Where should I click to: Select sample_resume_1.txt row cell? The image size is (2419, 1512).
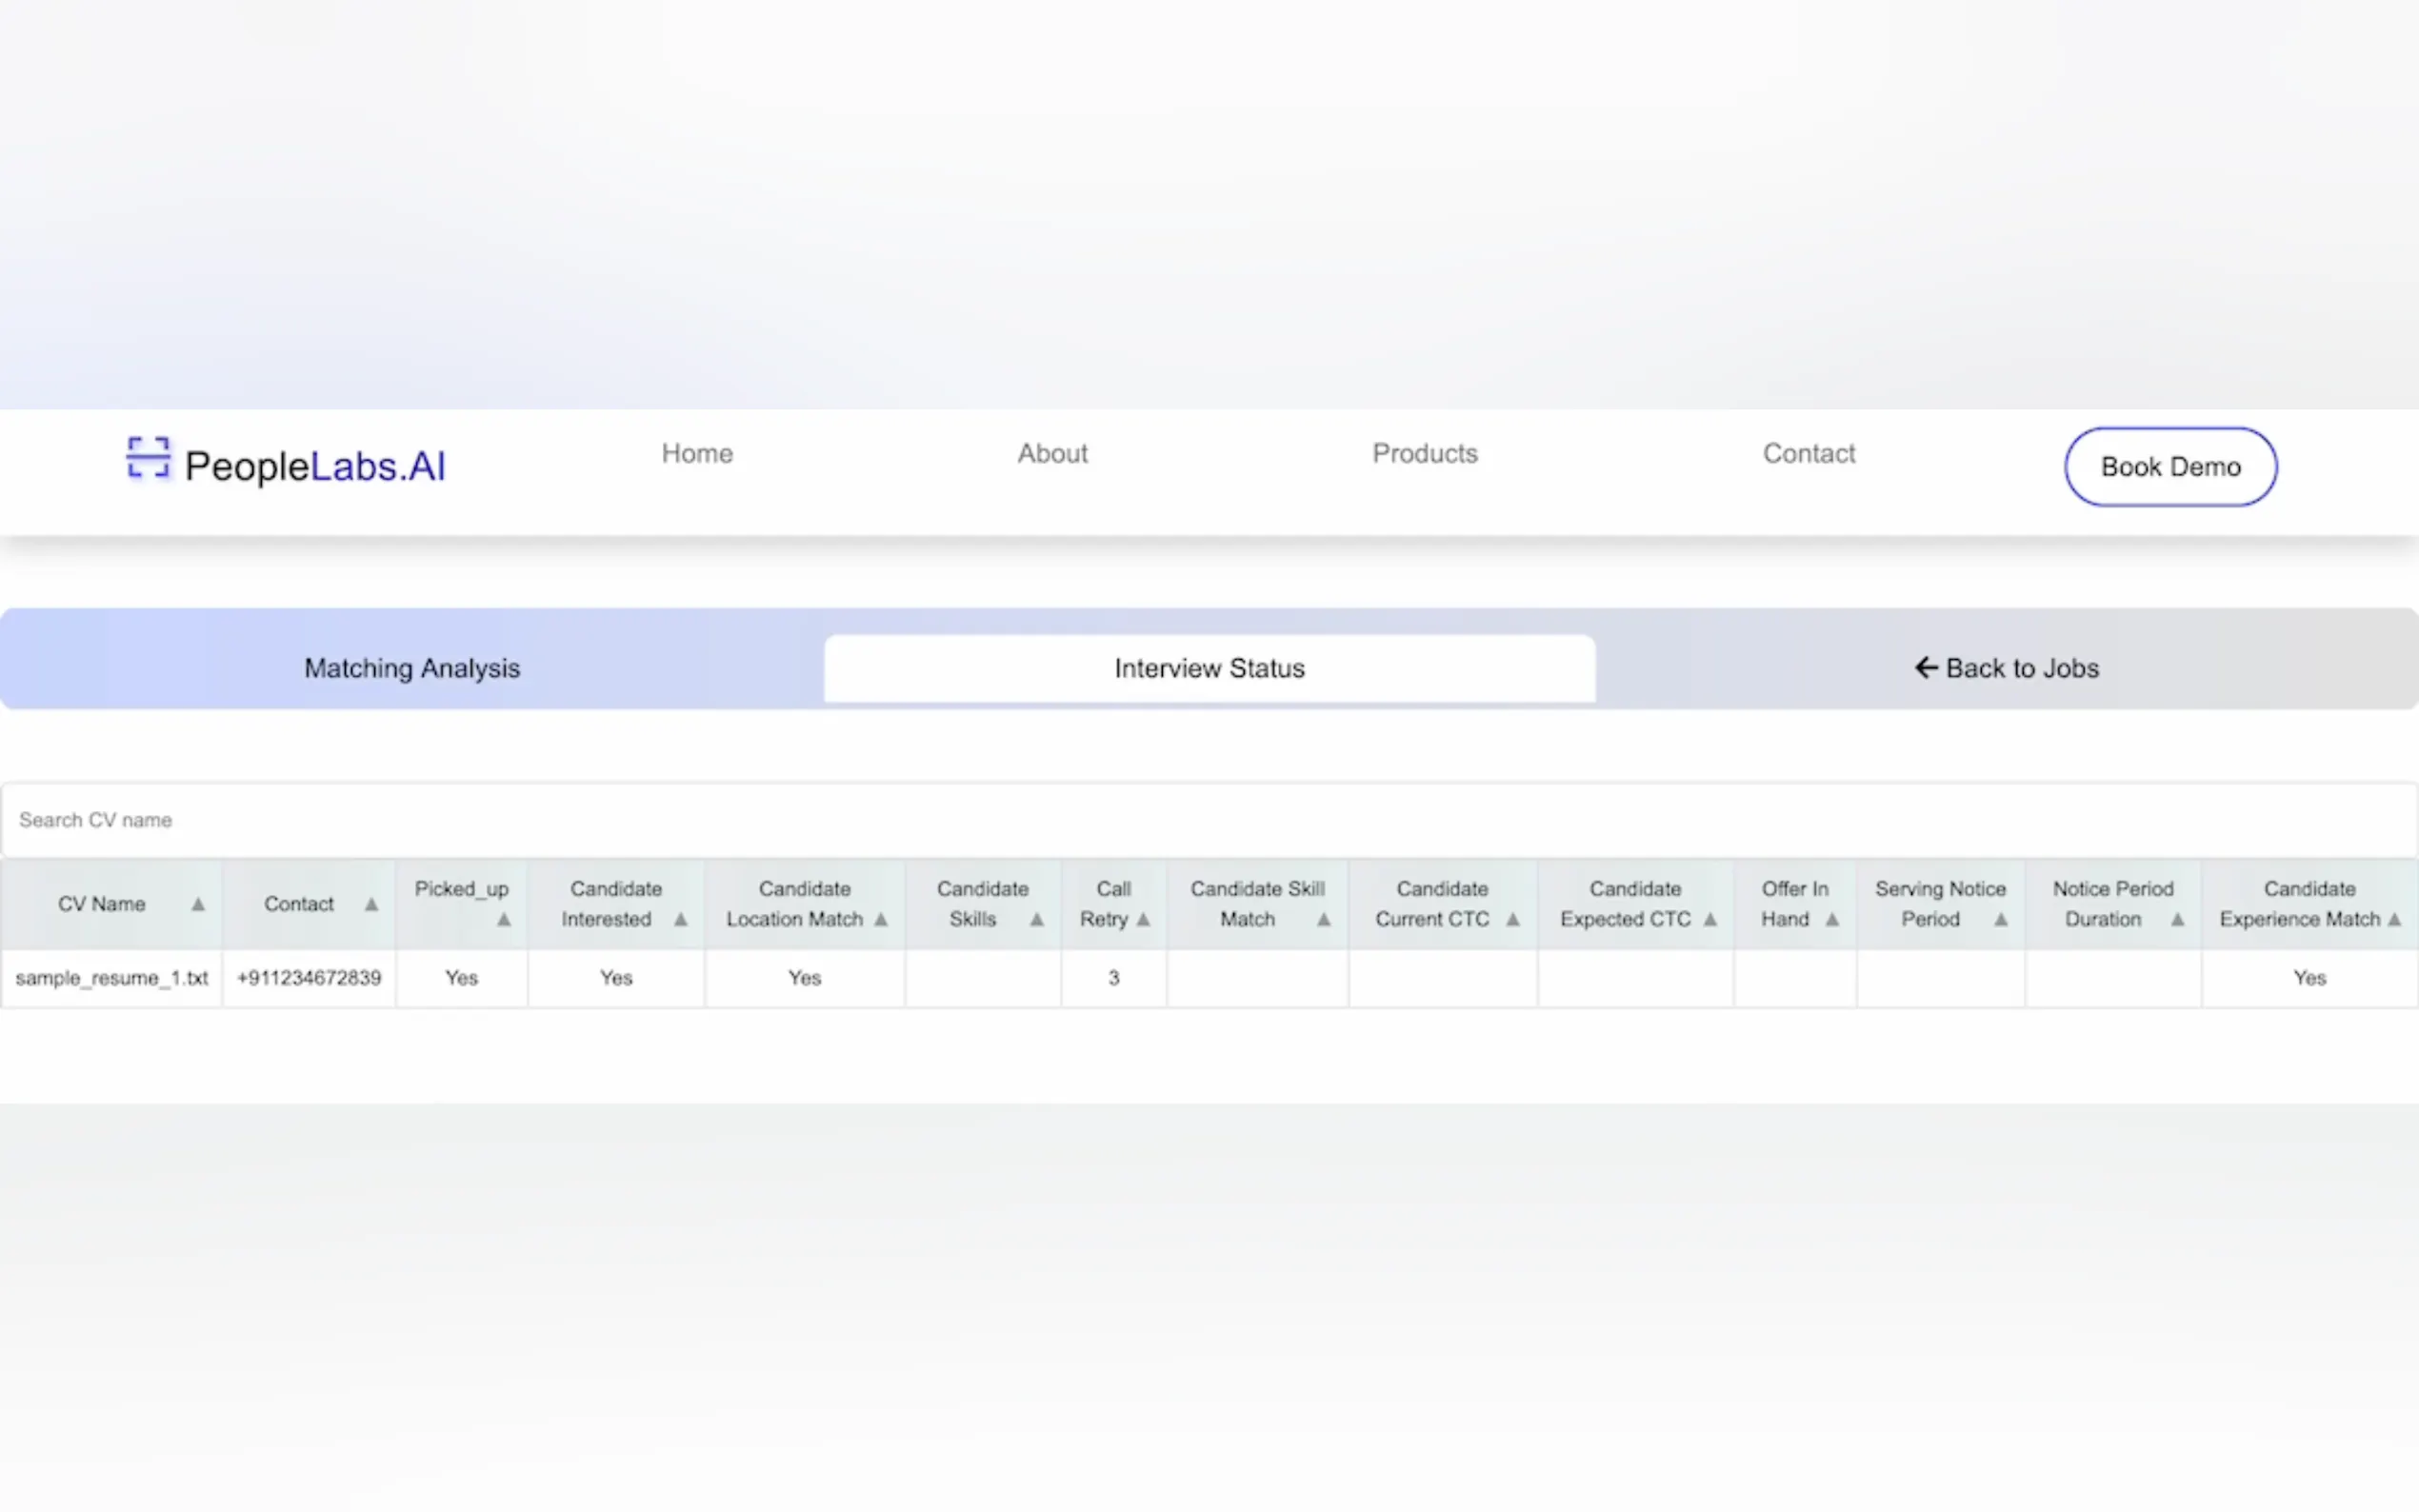112,978
